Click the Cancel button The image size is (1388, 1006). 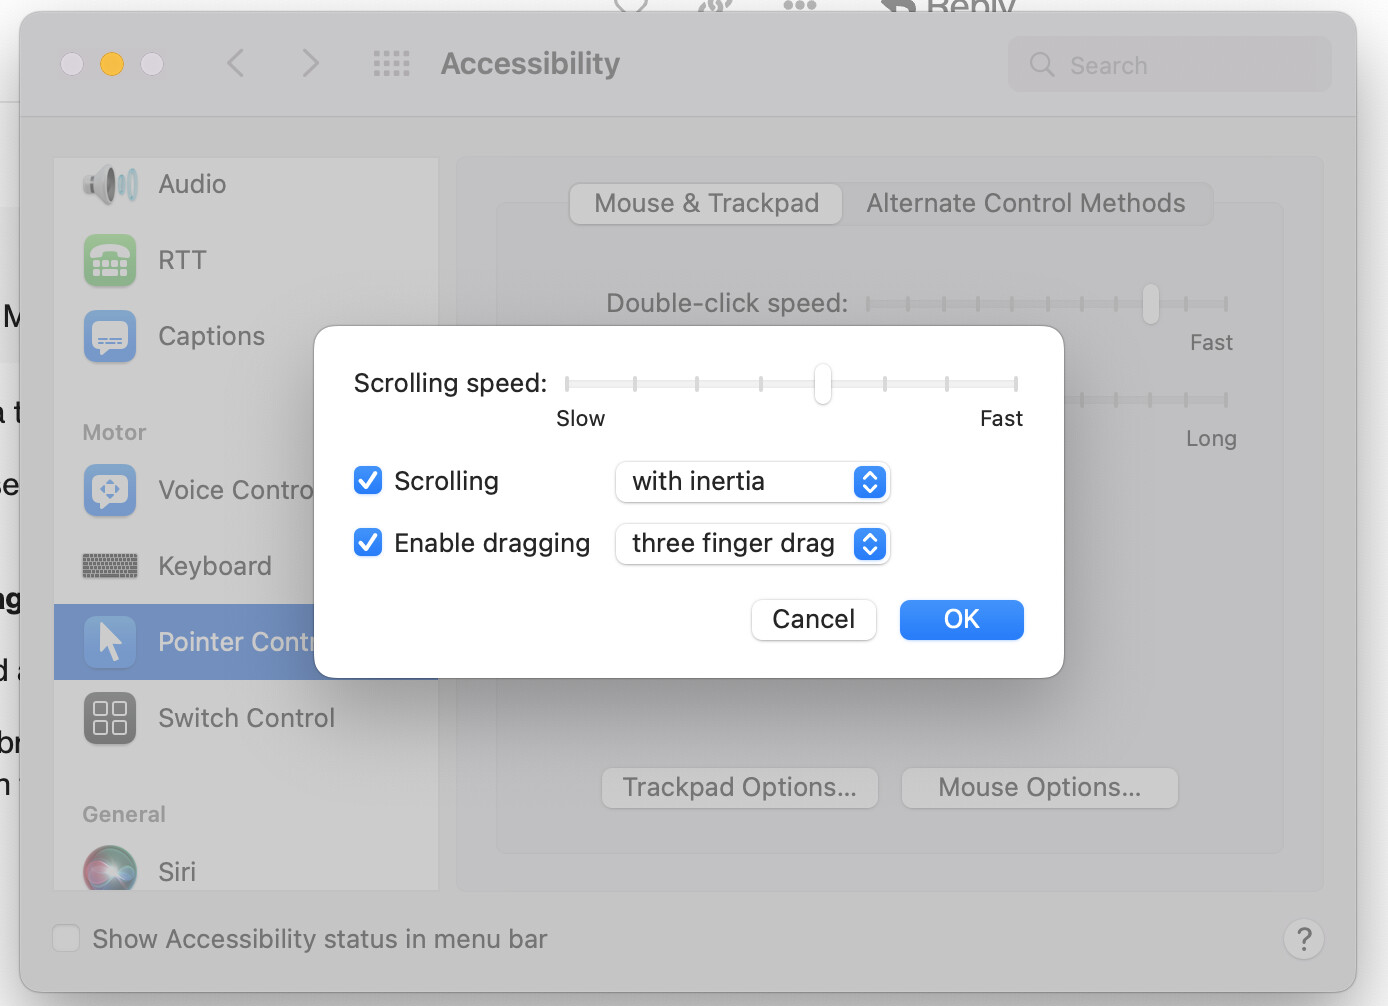813,620
